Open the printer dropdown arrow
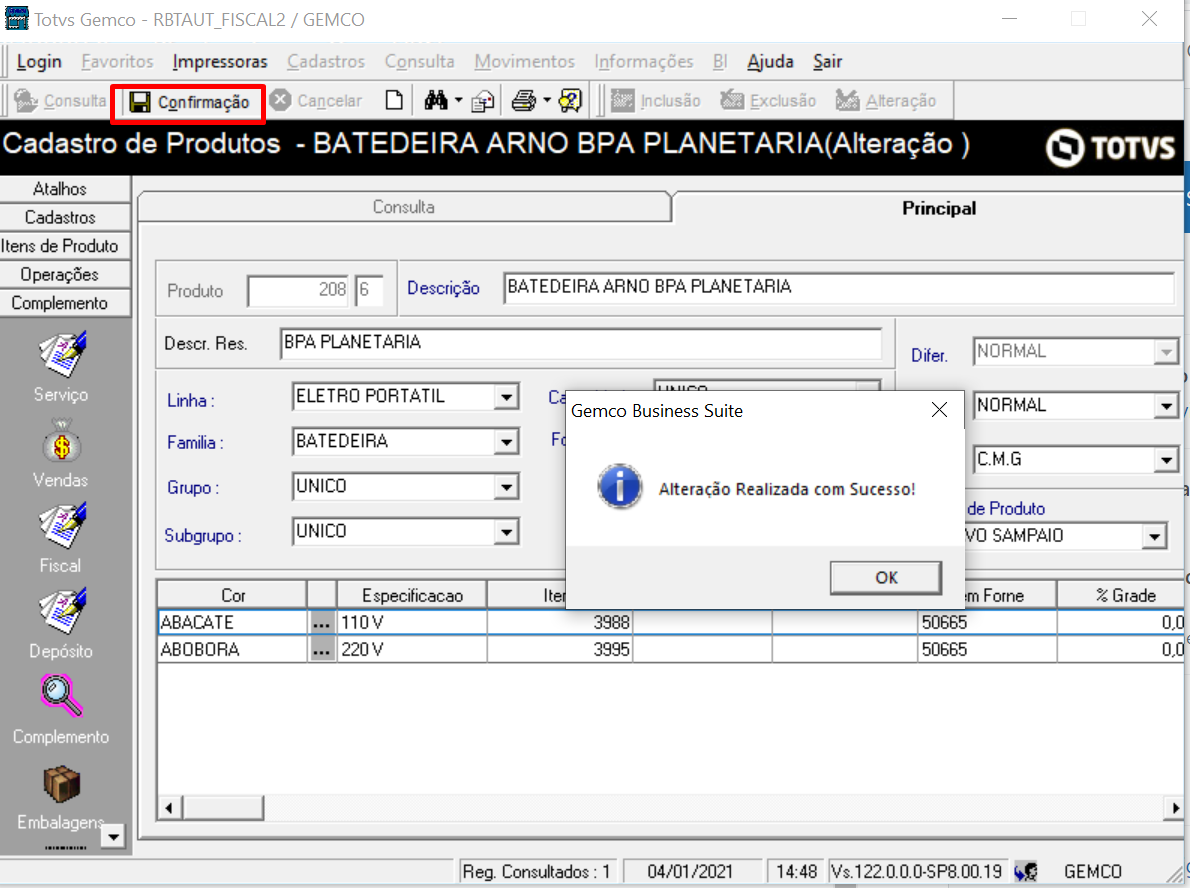This screenshot has height=888, width=1190. click(x=546, y=100)
